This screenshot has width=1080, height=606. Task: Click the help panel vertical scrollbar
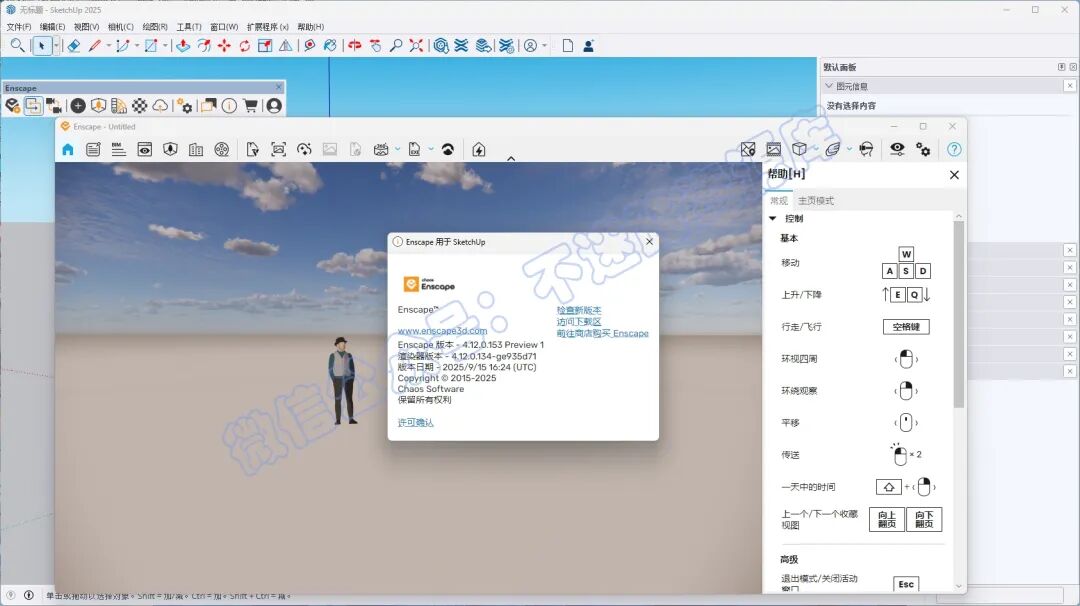click(959, 313)
